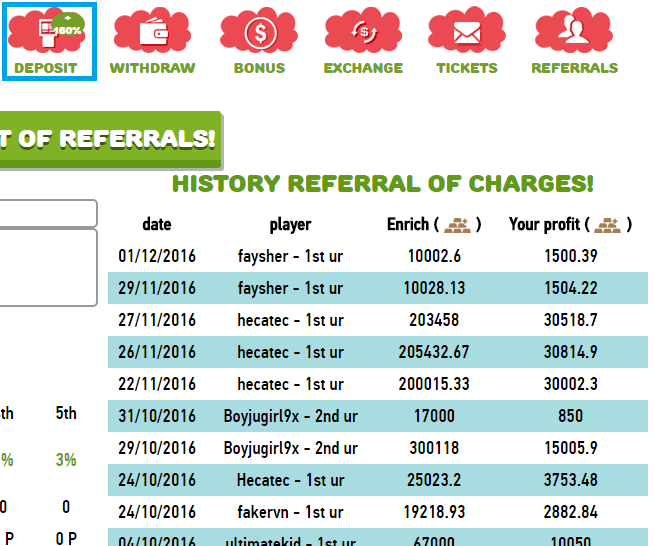This screenshot has width=655, height=546.
Task: Click the 'player' column header
Action: tap(290, 225)
